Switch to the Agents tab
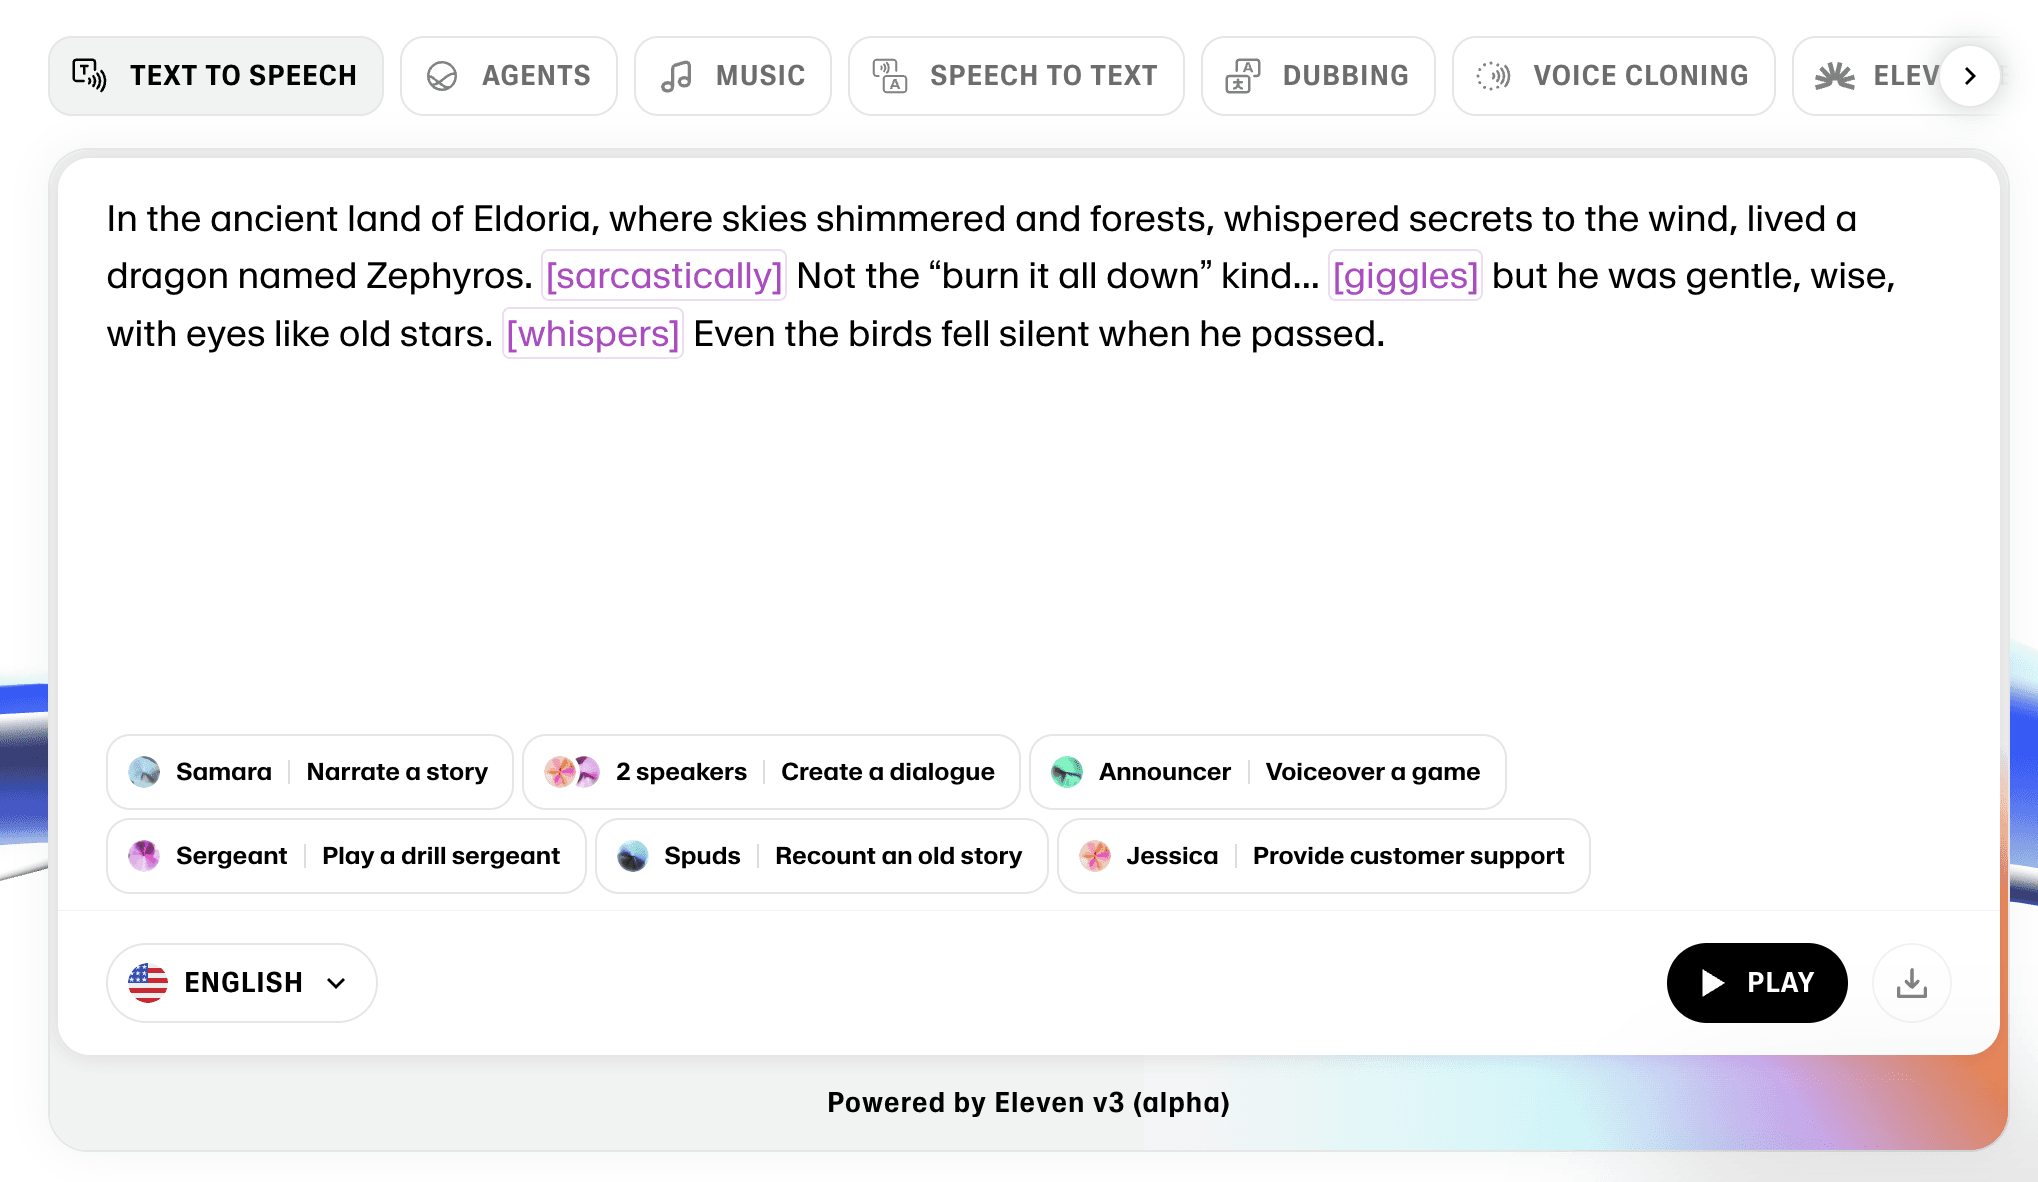This screenshot has width=2038, height=1182. pos(509,76)
